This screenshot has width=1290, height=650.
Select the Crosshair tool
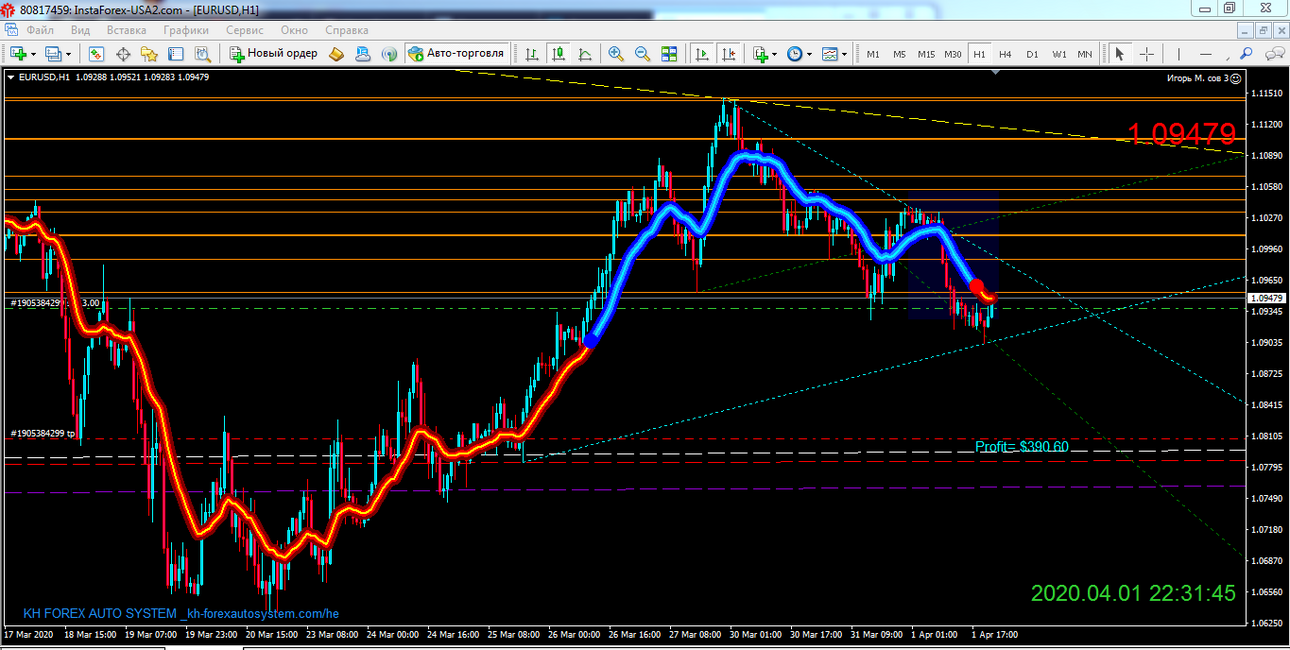[x=1146, y=53]
